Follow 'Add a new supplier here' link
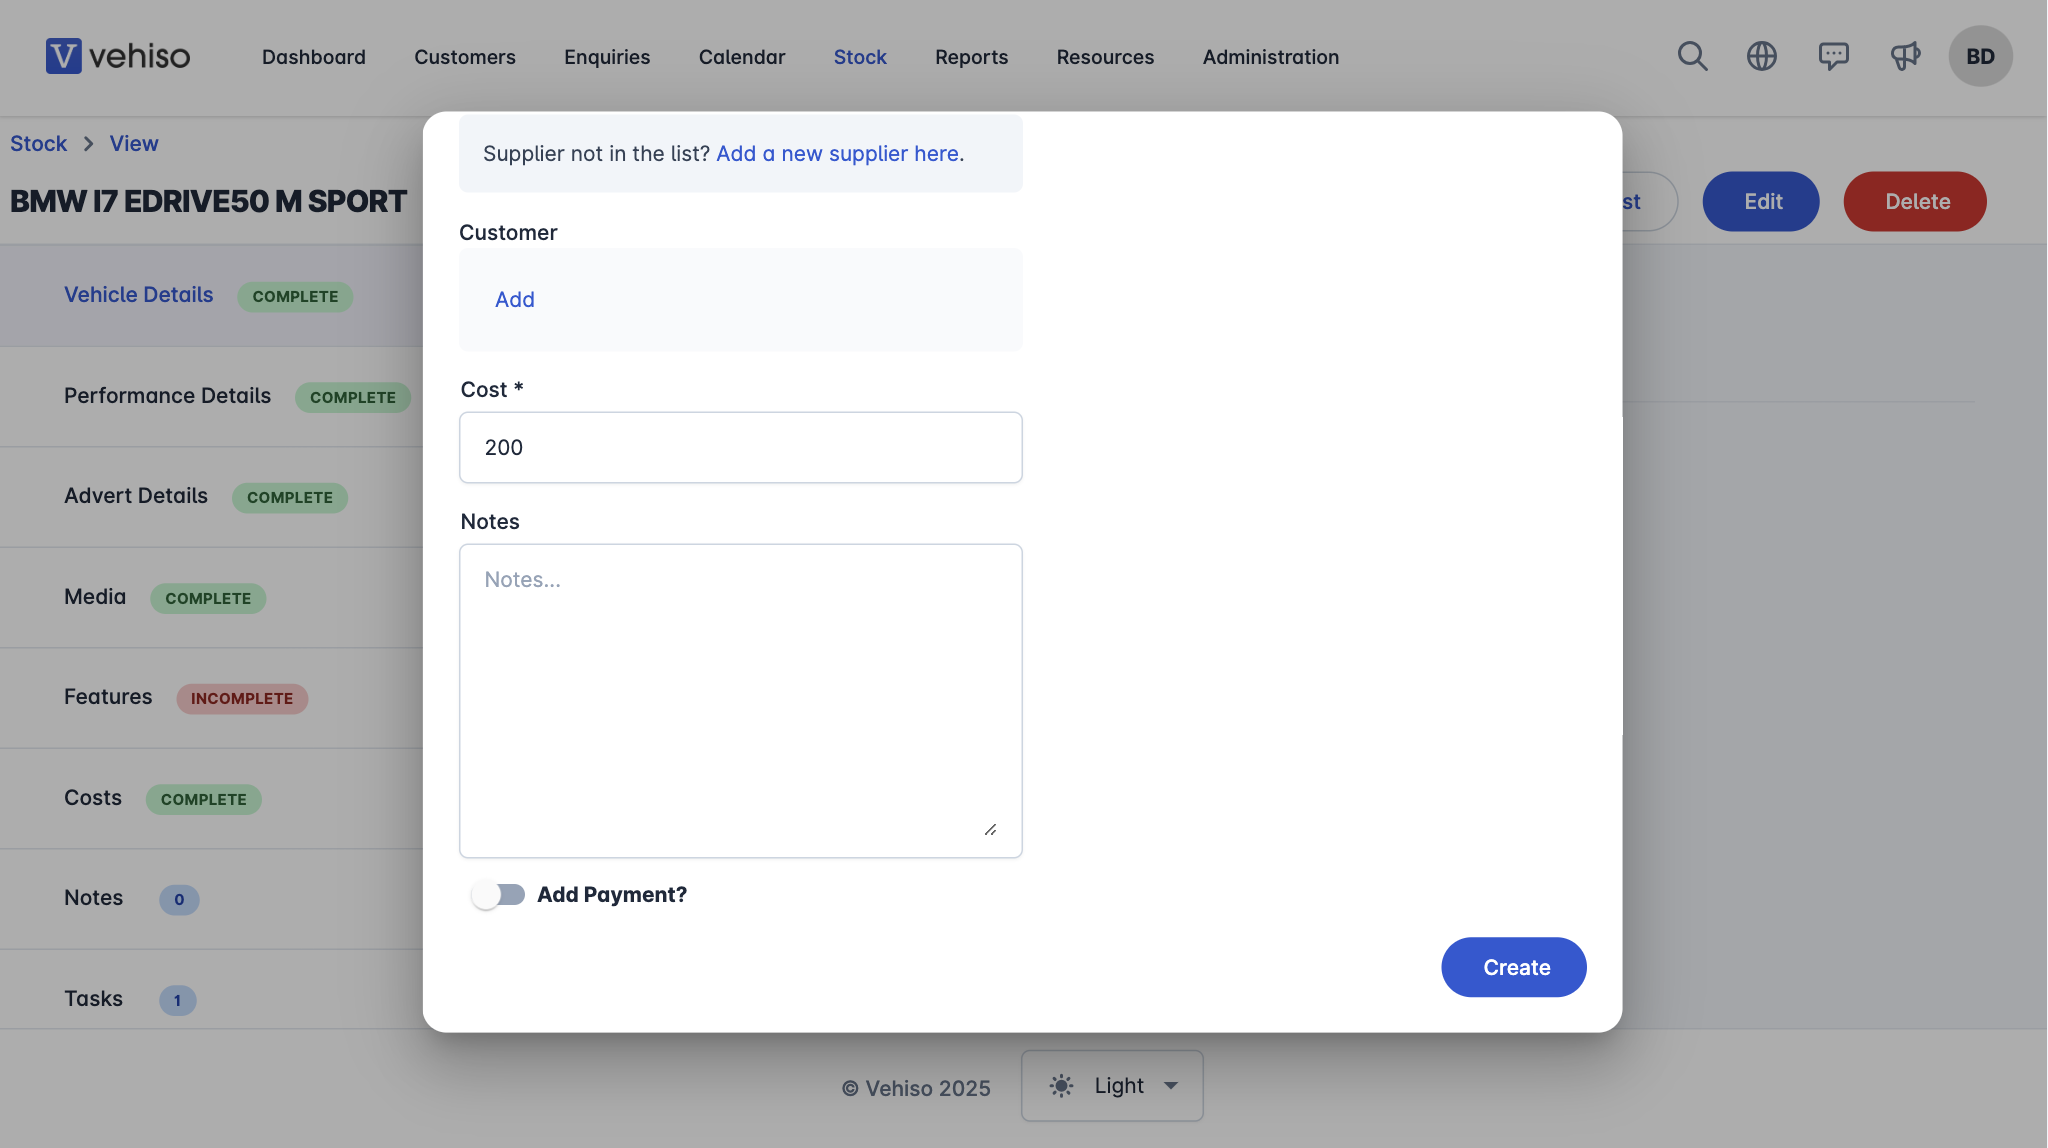 [x=837, y=154]
